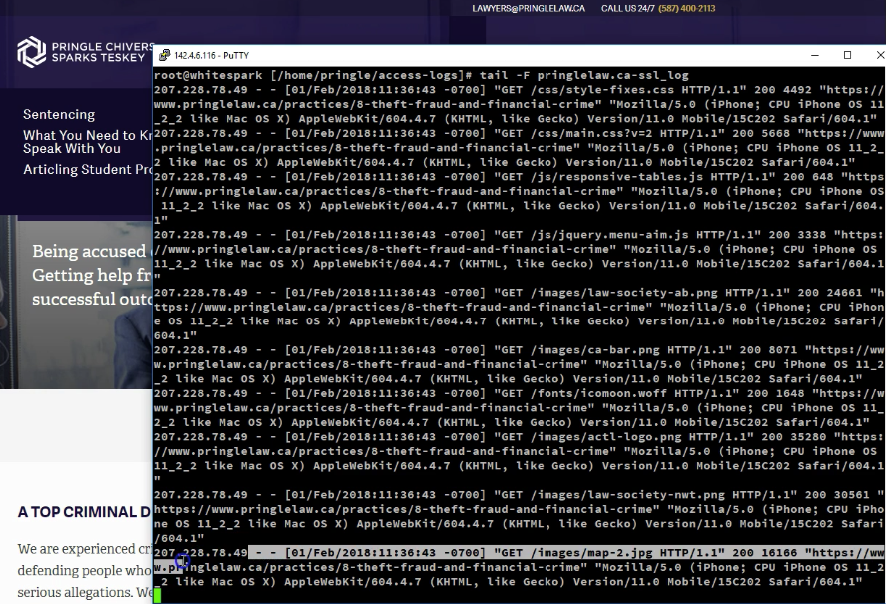Maximize the PuTTY terminal window
Screen dimensions: 886x604
(847, 55)
